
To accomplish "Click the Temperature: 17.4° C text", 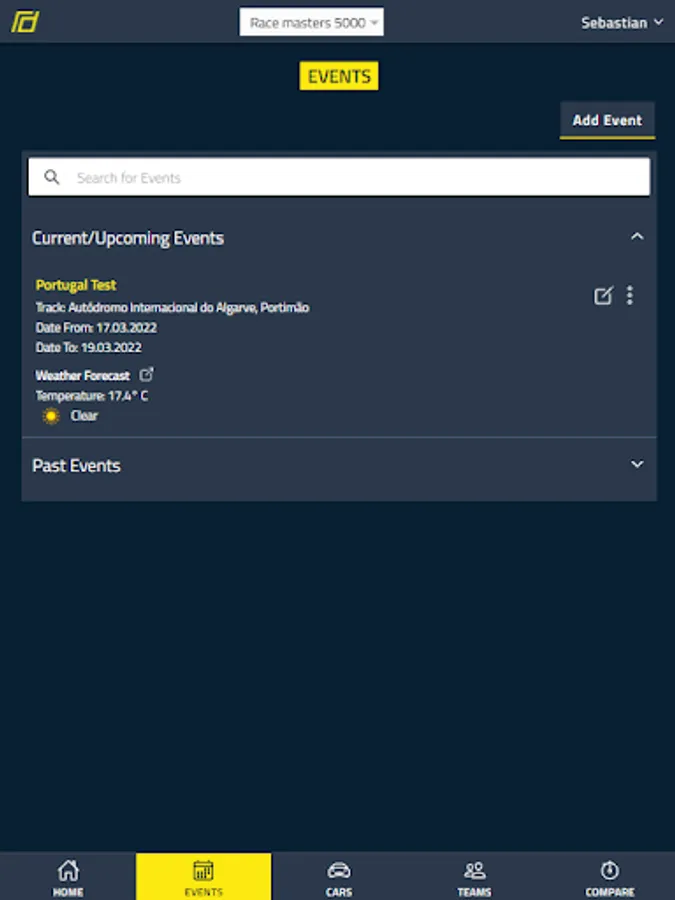I will click(x=92, y=395).
